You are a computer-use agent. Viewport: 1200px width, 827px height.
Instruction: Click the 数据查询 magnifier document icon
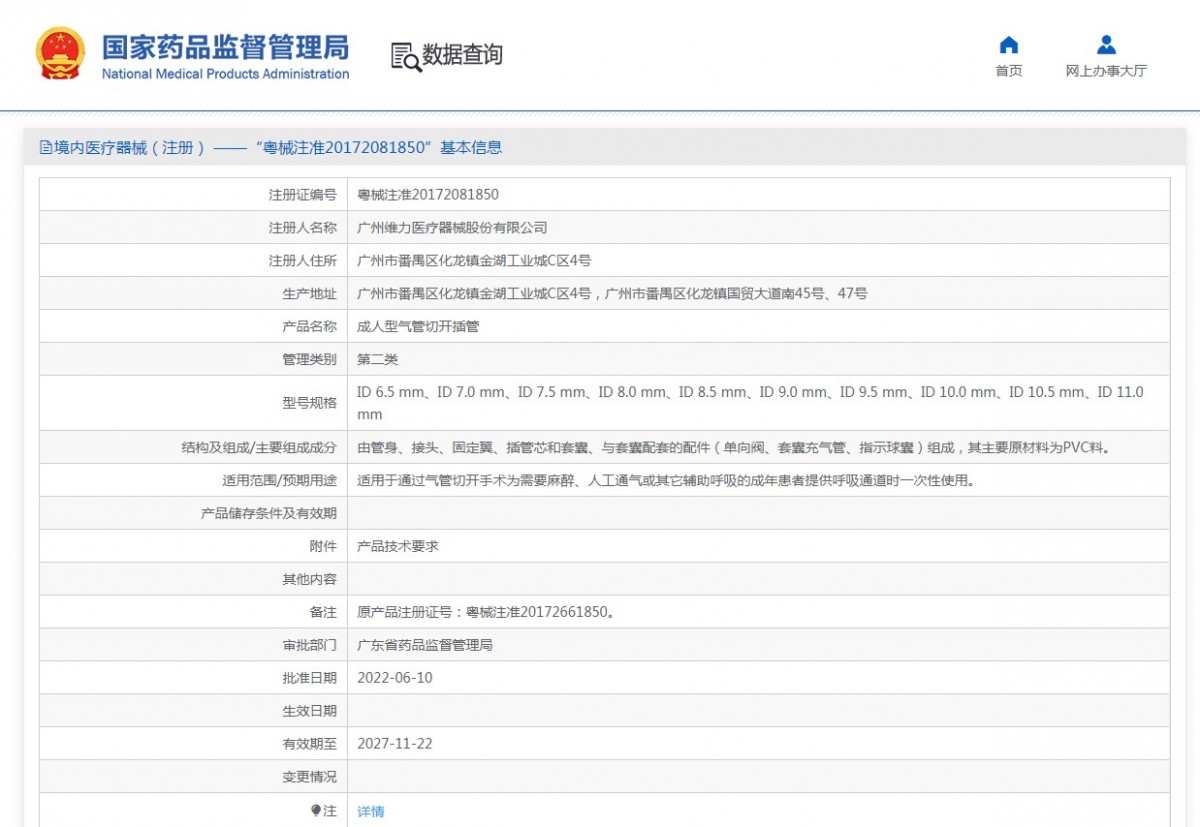[405, 56]
